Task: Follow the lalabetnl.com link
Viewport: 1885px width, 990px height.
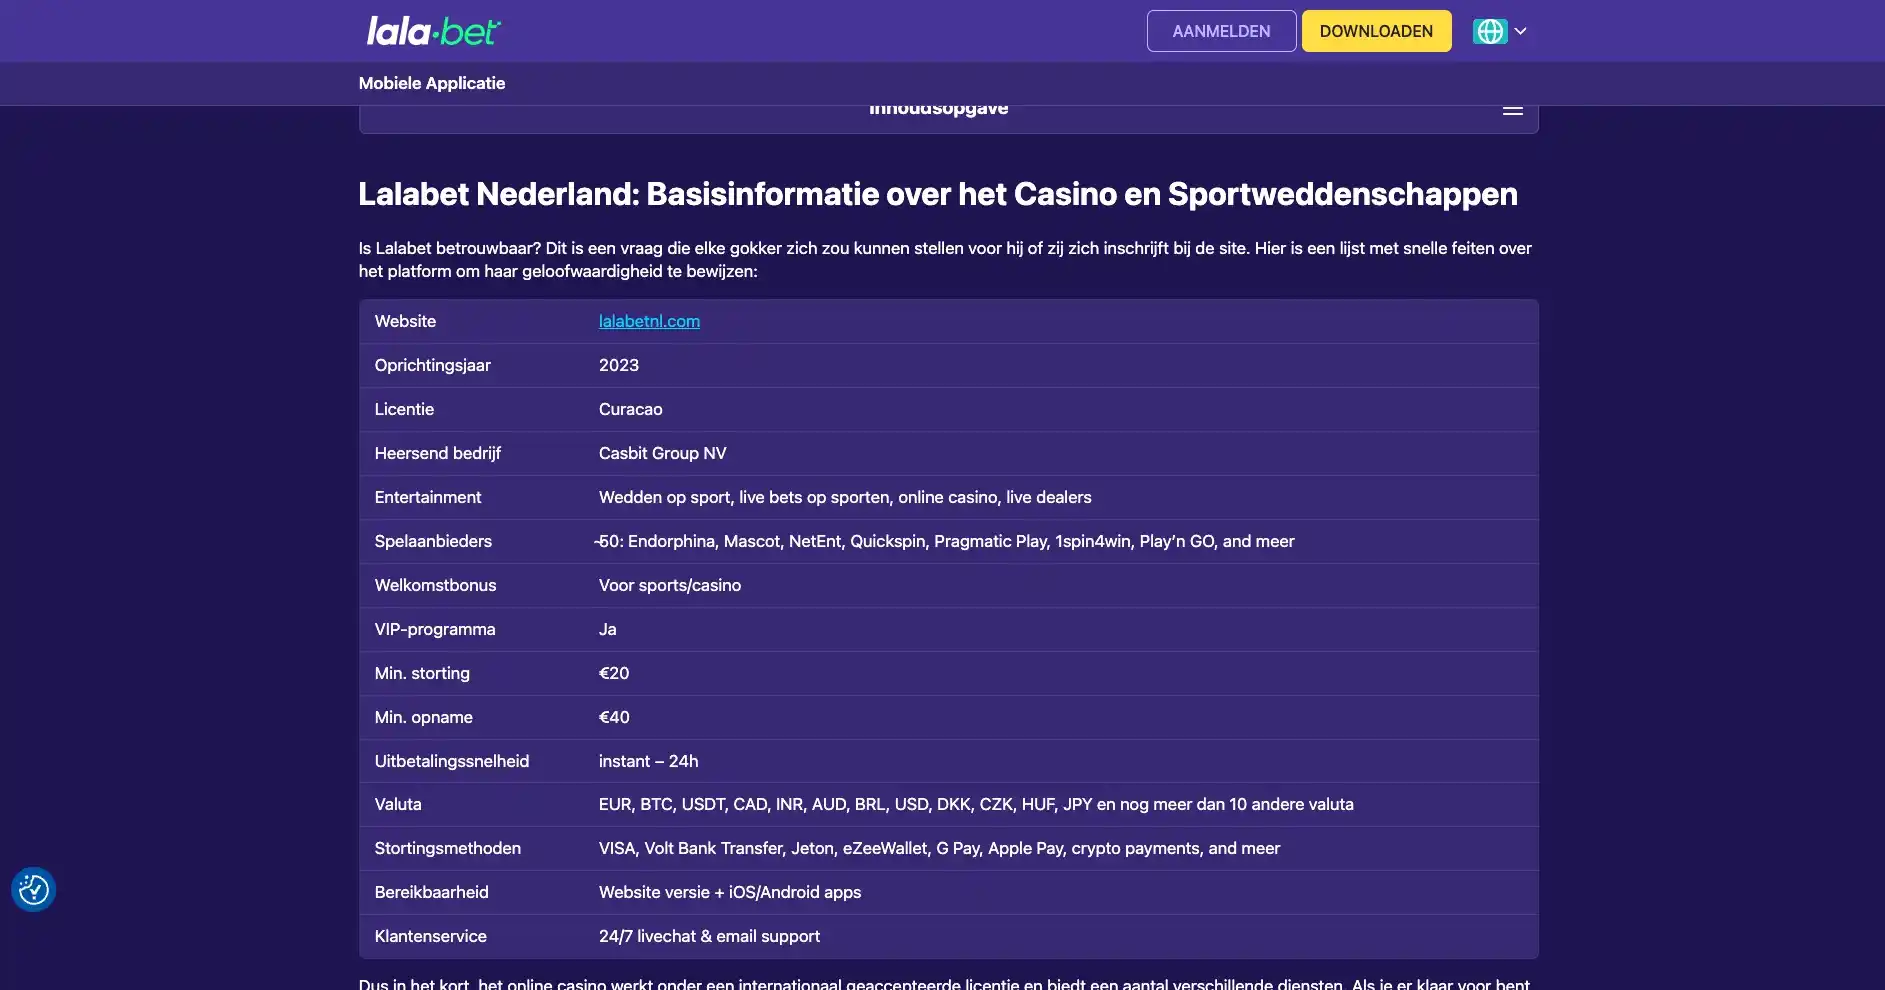Action: point(649,321)
